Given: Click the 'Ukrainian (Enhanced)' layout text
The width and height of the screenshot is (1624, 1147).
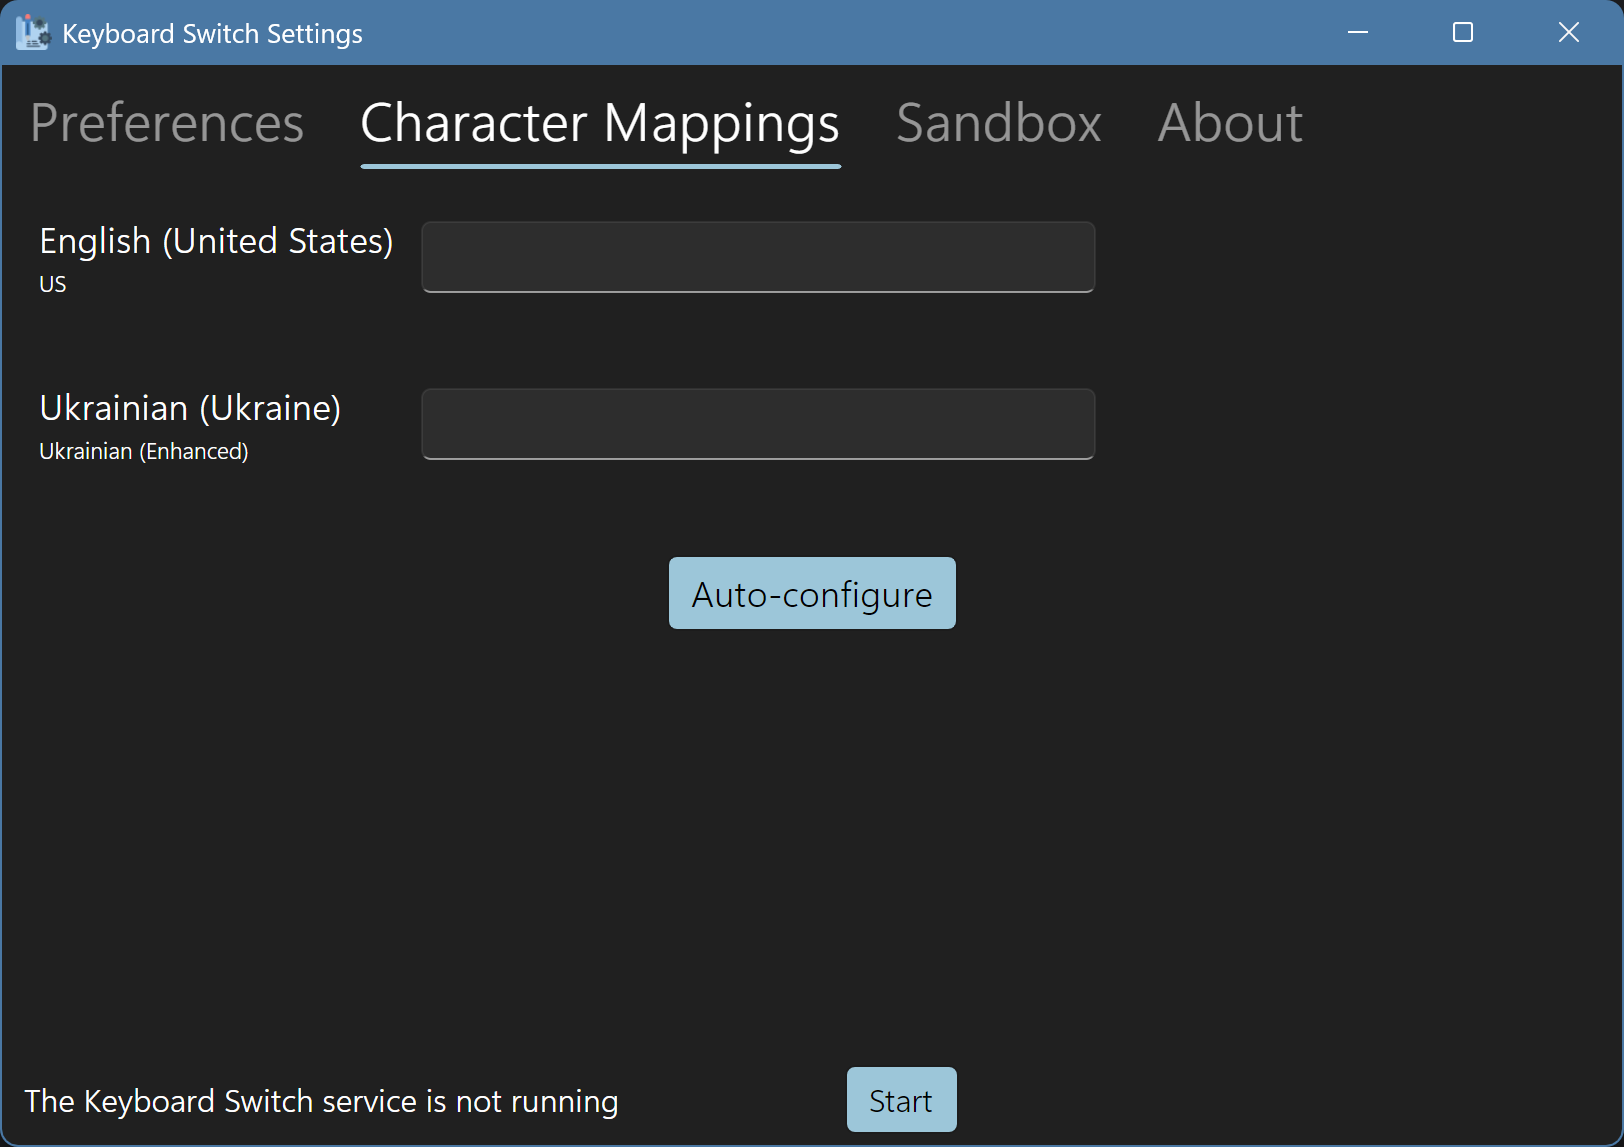Looking at the screenshot, I should [x=144, y=452].
